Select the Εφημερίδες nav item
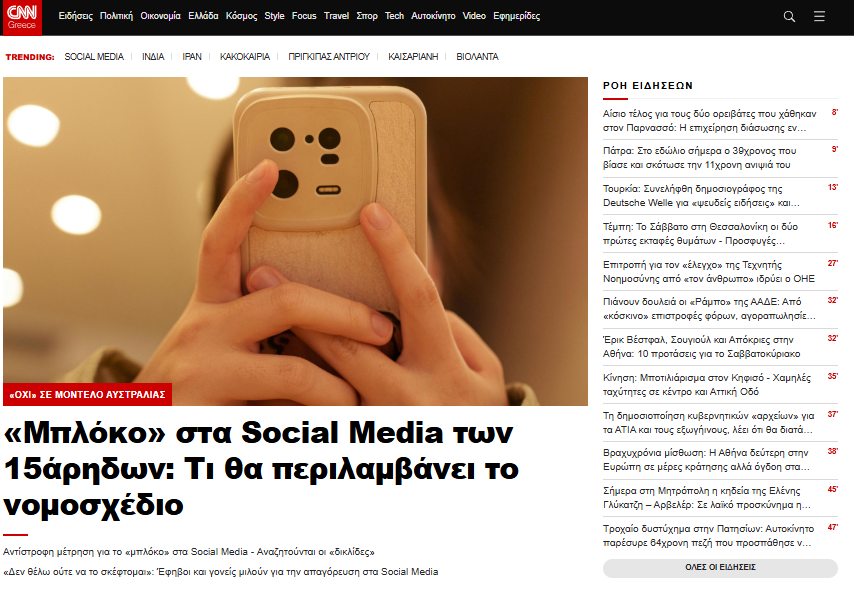The height and width of the screenshot is (591, 854). click(x=516, y=16)
